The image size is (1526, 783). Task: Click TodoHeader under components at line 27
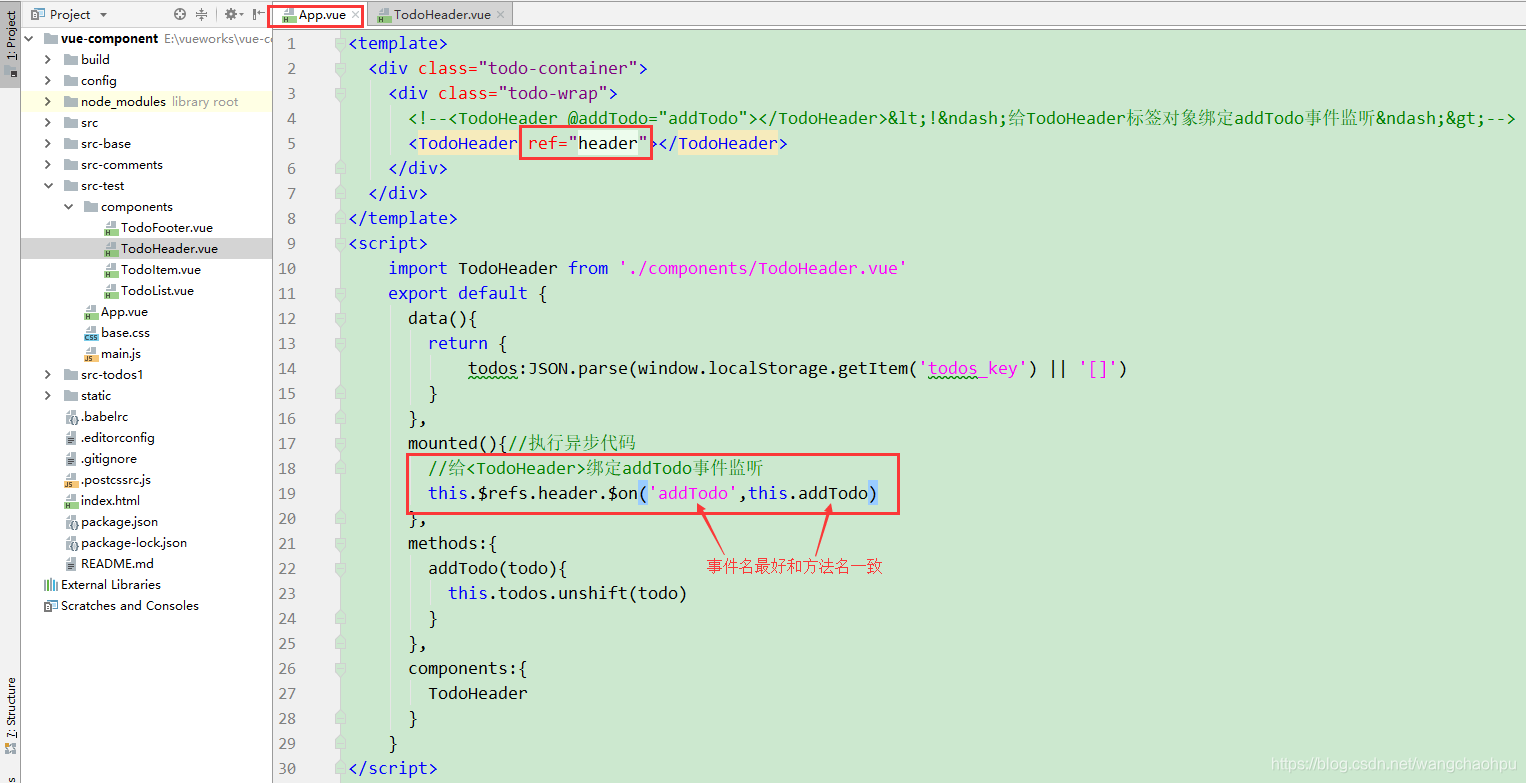pyautogui.click(x=478, y=693)
